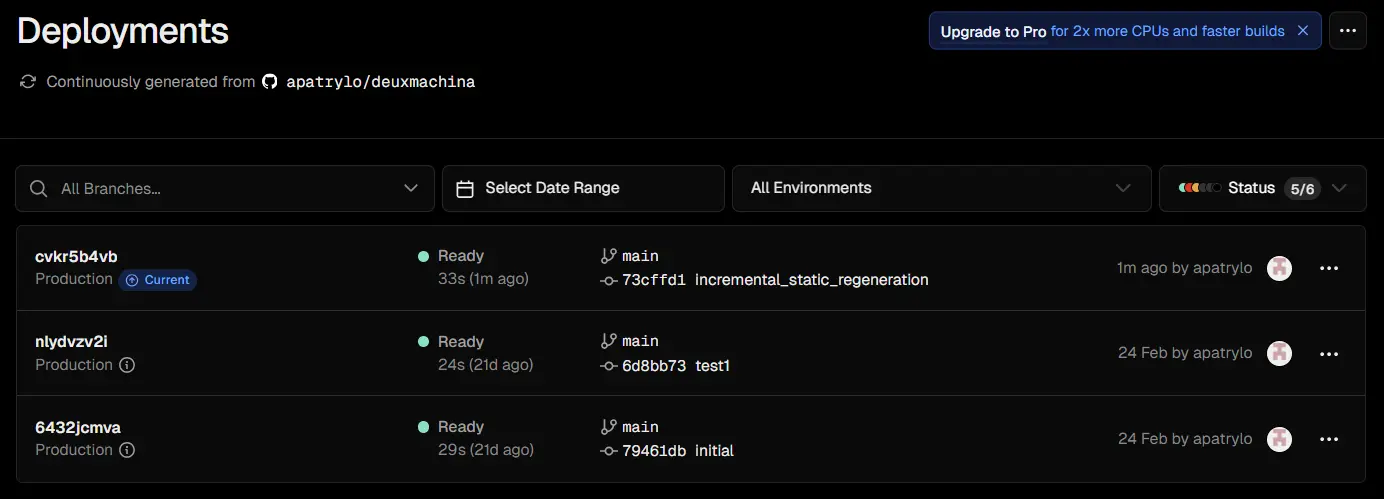
Task: Open options menu for cvkr5b4vb deployment
Action: pos(1329,268)
